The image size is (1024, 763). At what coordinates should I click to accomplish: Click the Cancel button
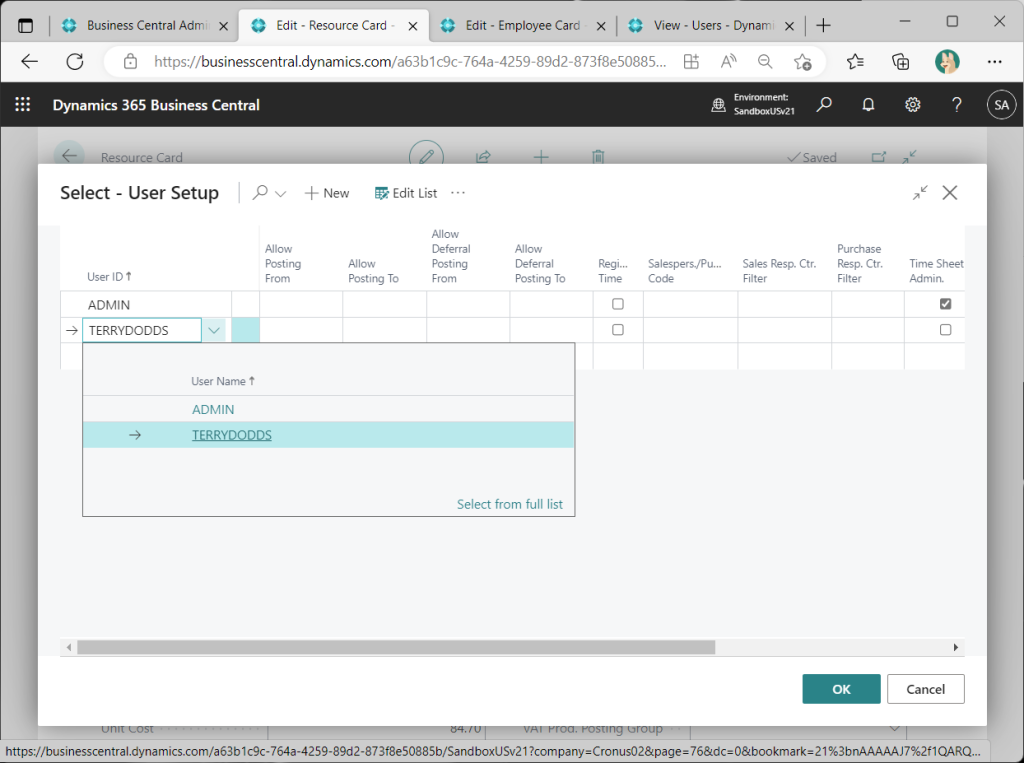(925, 689)
